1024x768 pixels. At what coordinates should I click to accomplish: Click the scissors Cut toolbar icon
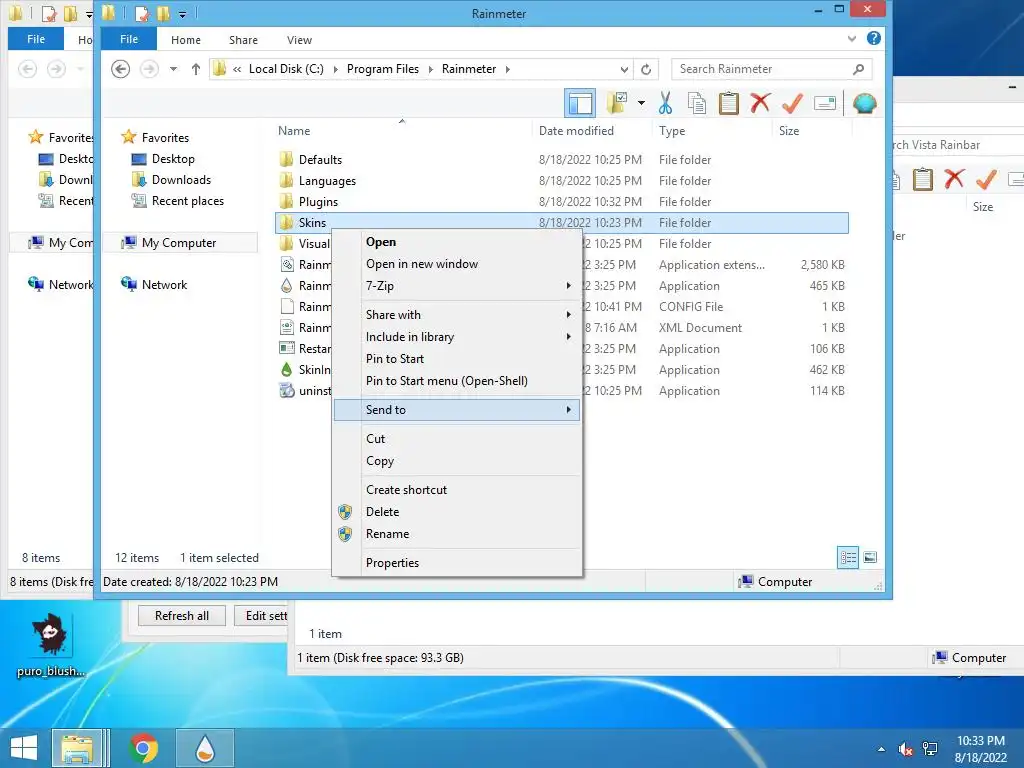point(665,103)
